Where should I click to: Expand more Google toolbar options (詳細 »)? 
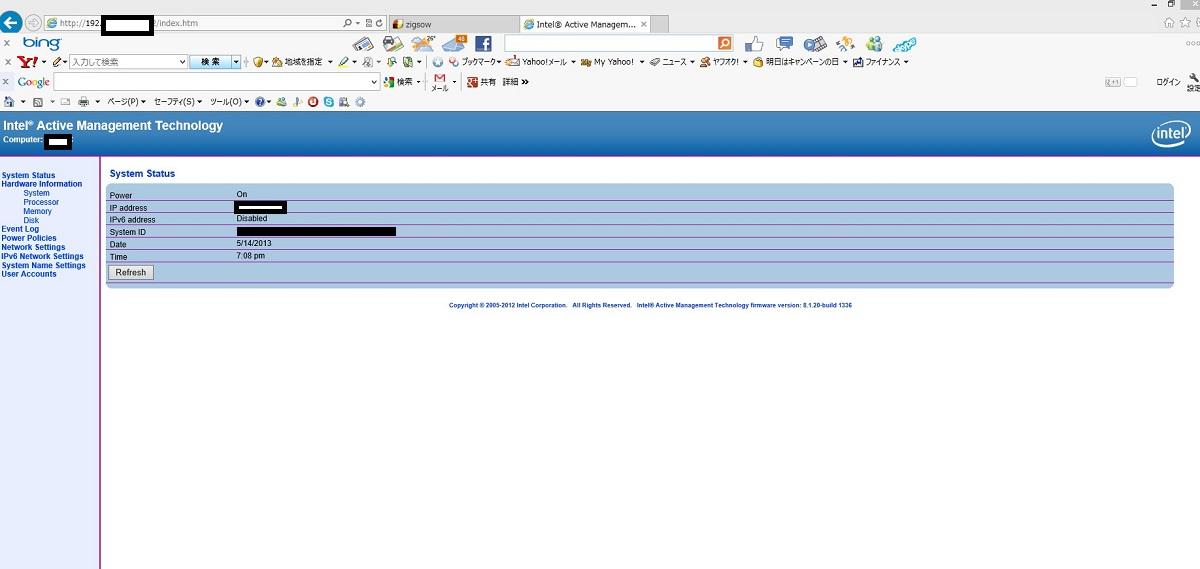point(516,82)
